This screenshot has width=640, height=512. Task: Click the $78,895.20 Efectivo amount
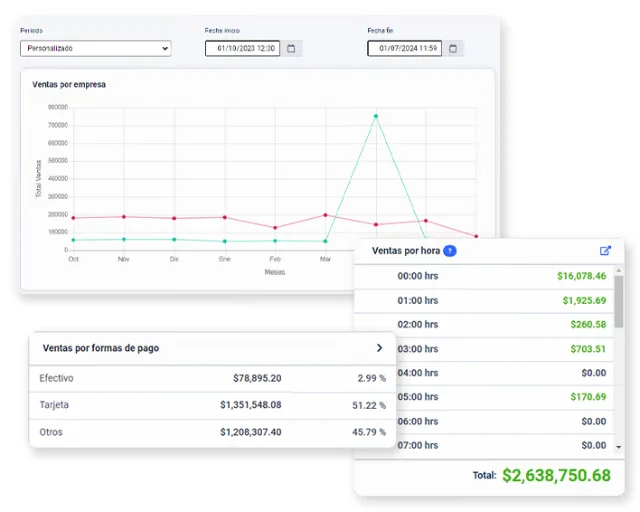[x=257, y=378]
